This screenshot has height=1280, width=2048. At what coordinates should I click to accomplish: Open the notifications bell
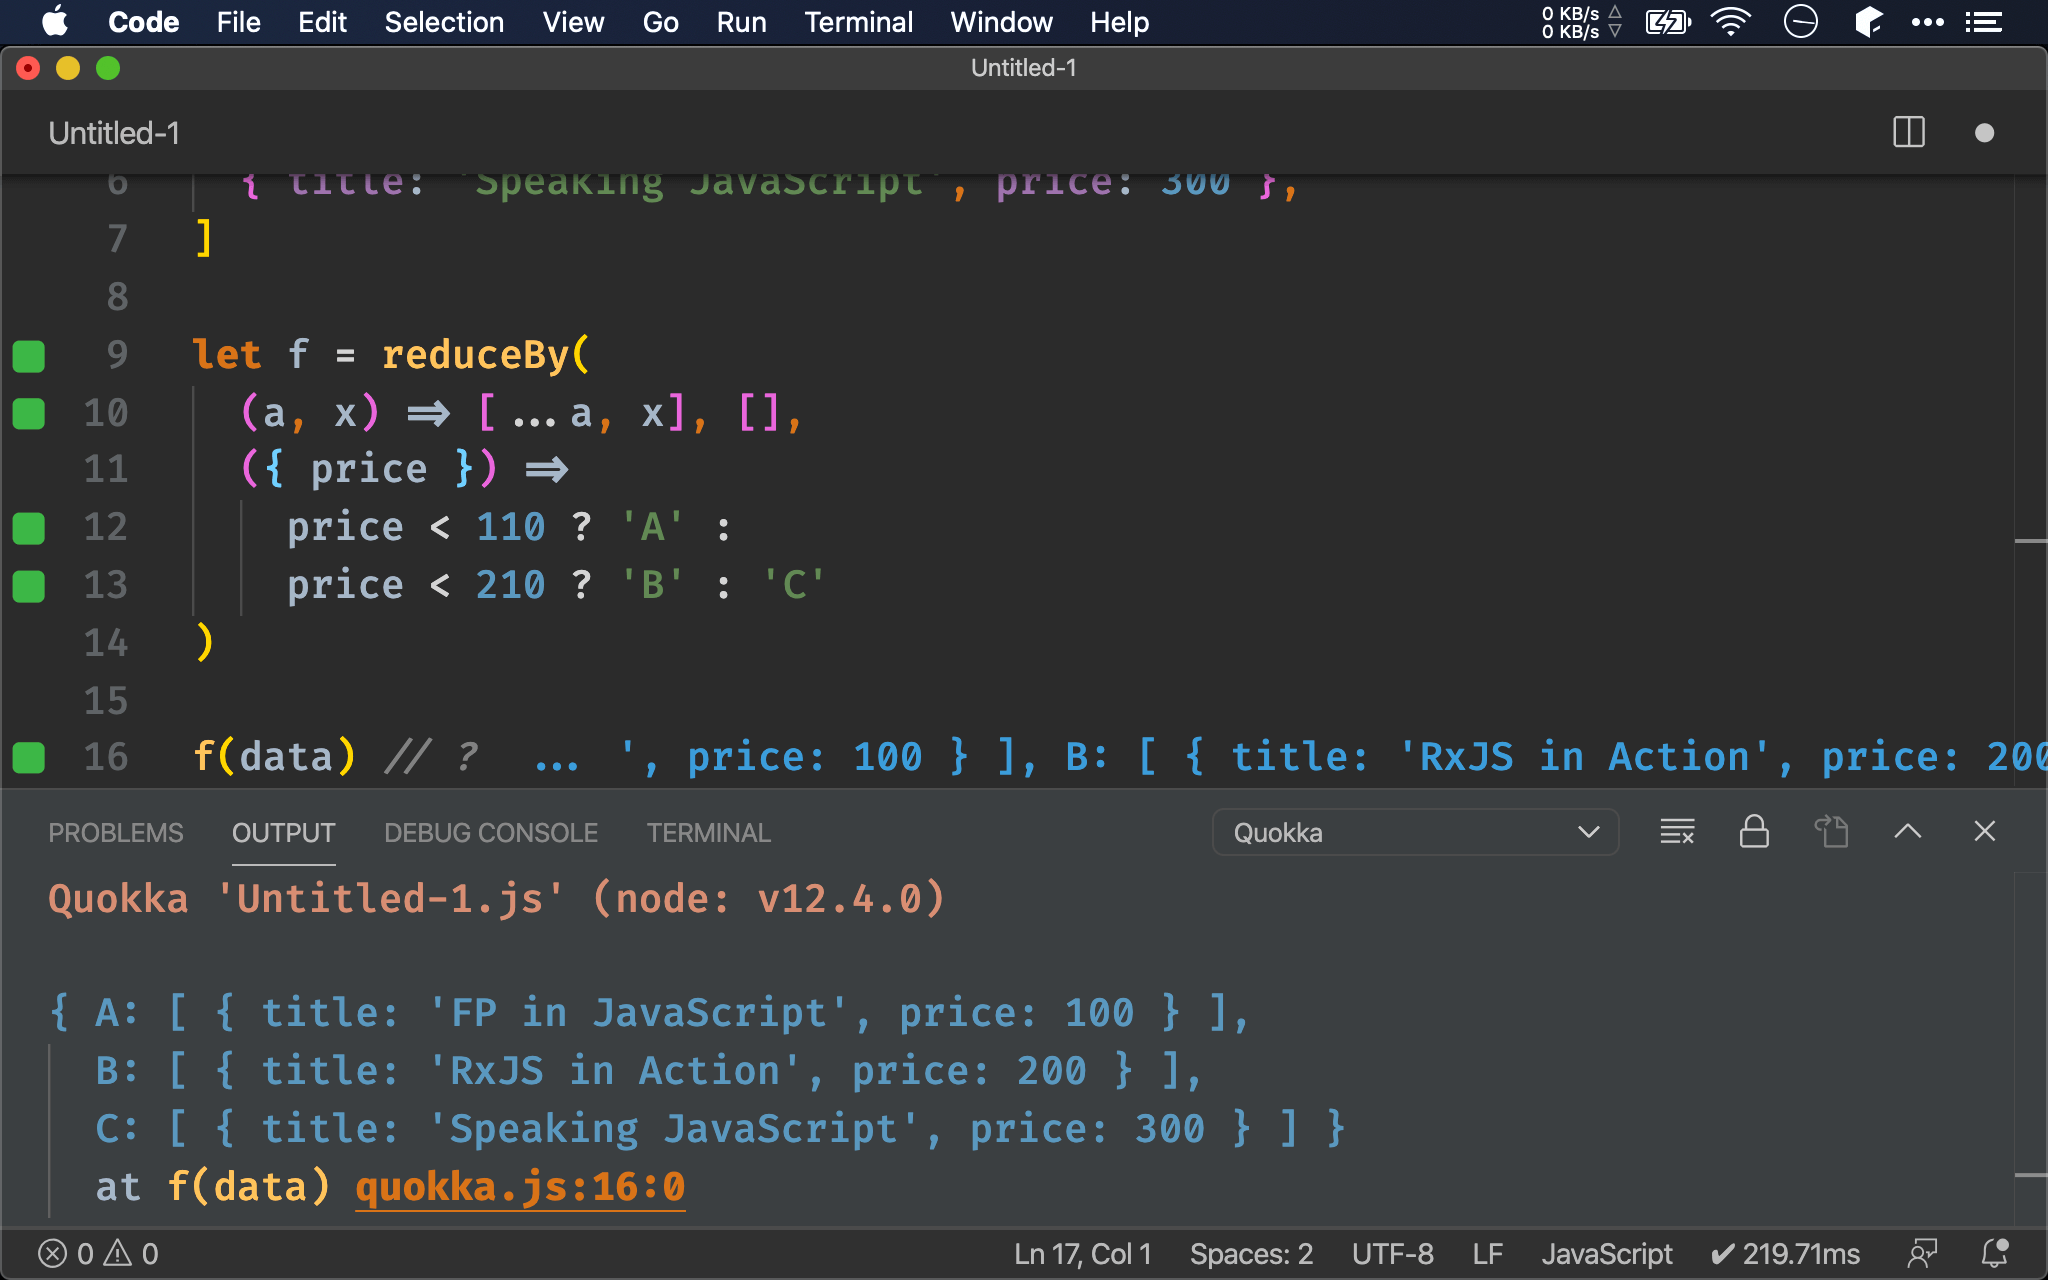(1995, 1254)
